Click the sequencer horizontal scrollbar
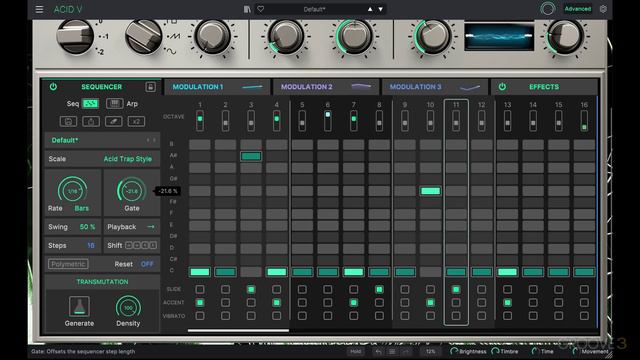The image size is (640, 360). click(x=238, y=330)
